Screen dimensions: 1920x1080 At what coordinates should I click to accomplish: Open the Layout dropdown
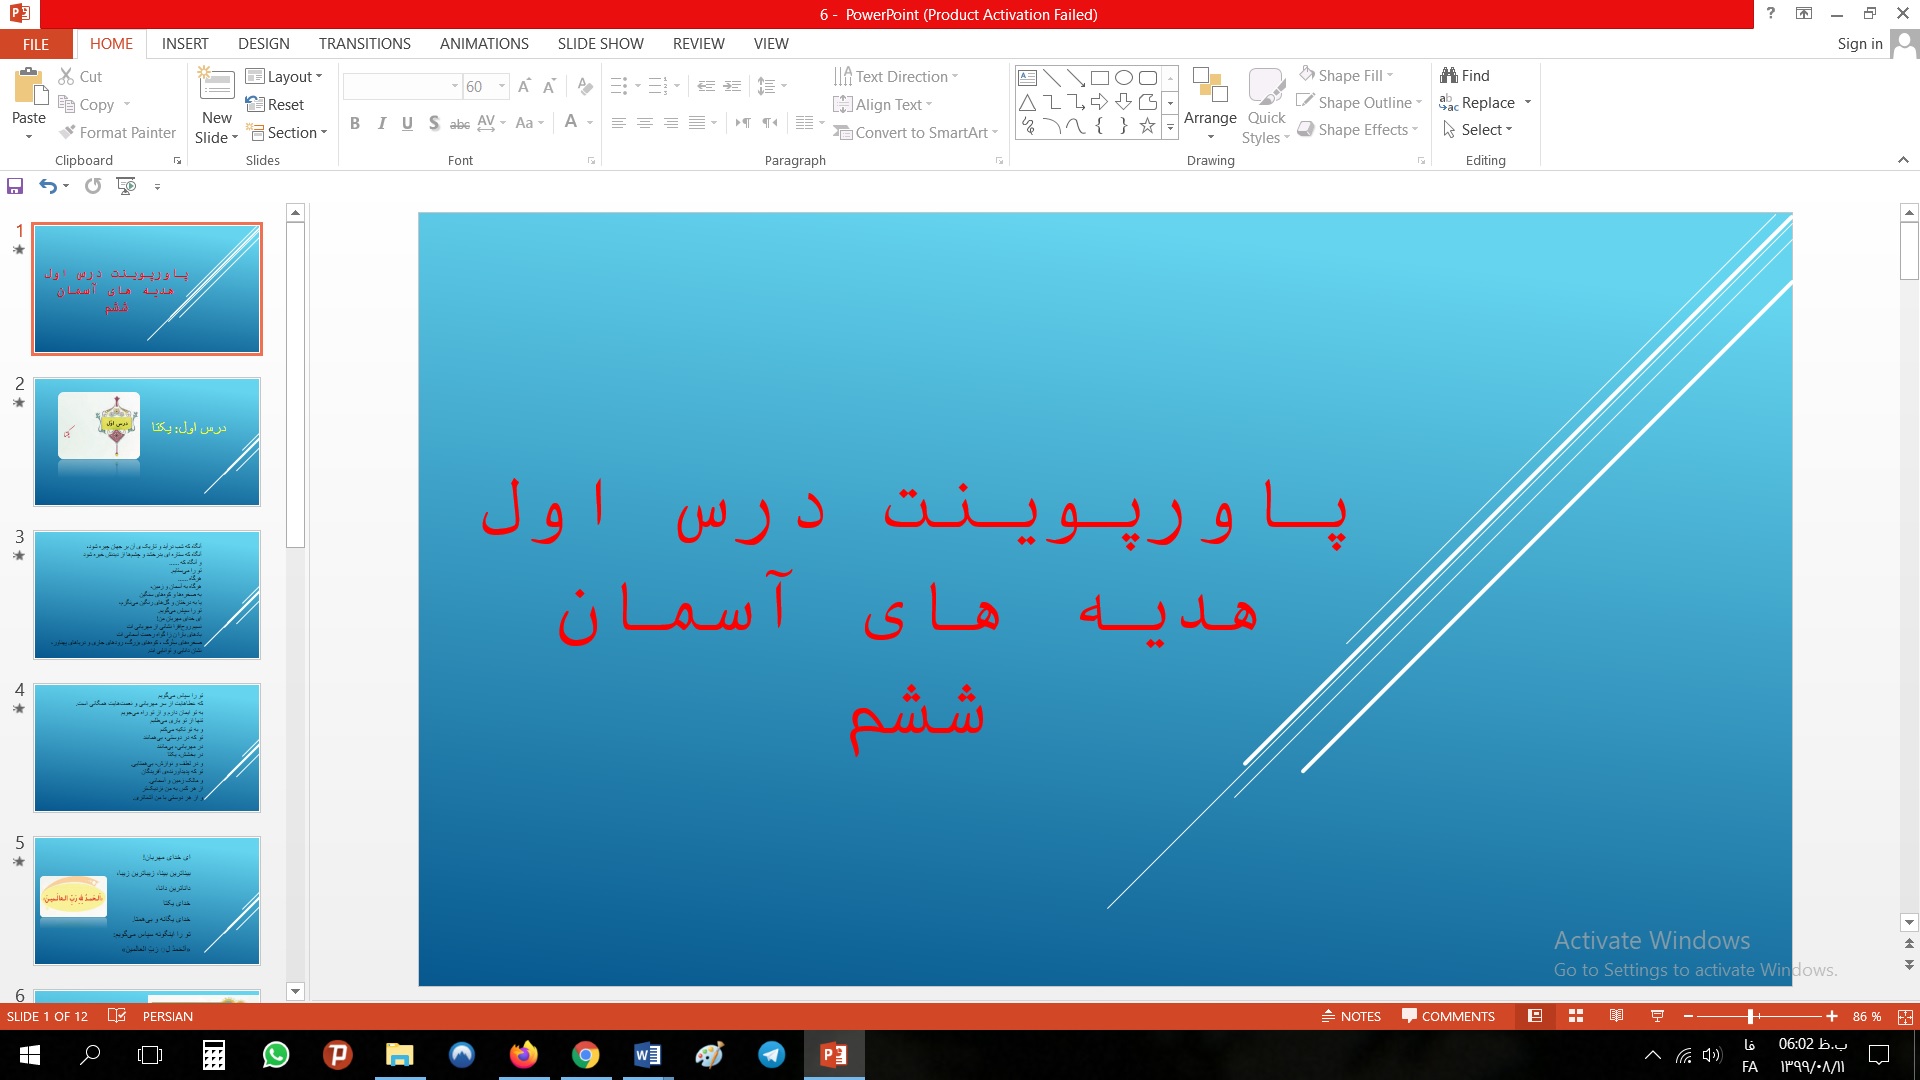[285, 76]
